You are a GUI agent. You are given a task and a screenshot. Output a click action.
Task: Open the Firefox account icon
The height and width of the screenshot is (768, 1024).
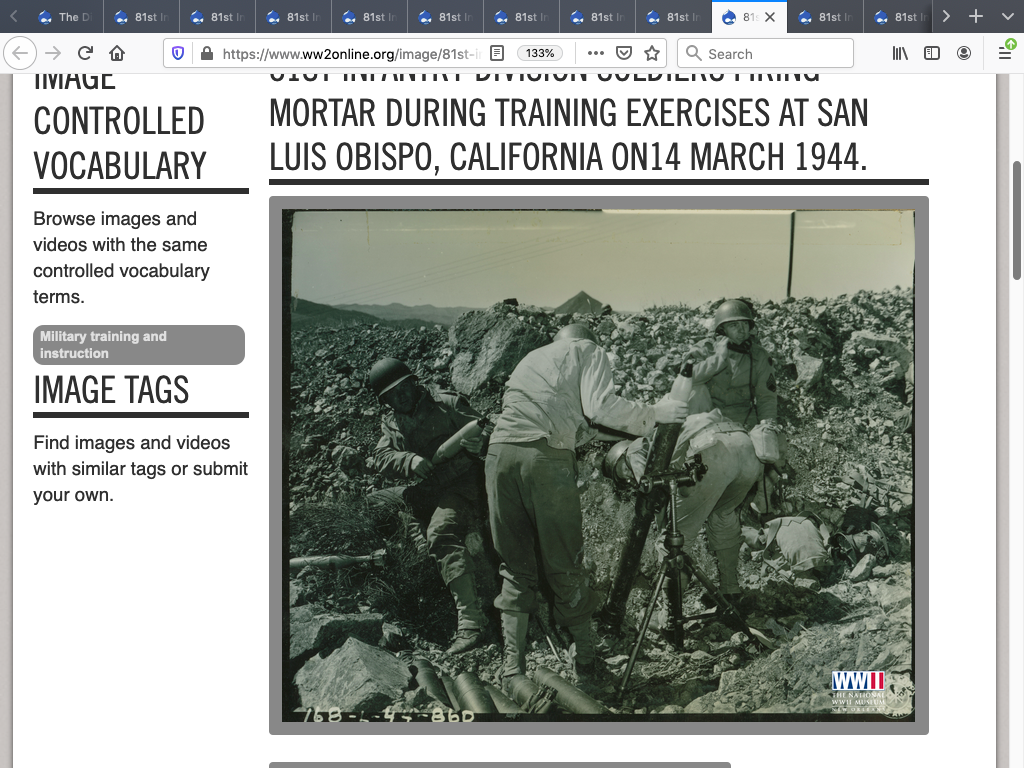point(963,53)
